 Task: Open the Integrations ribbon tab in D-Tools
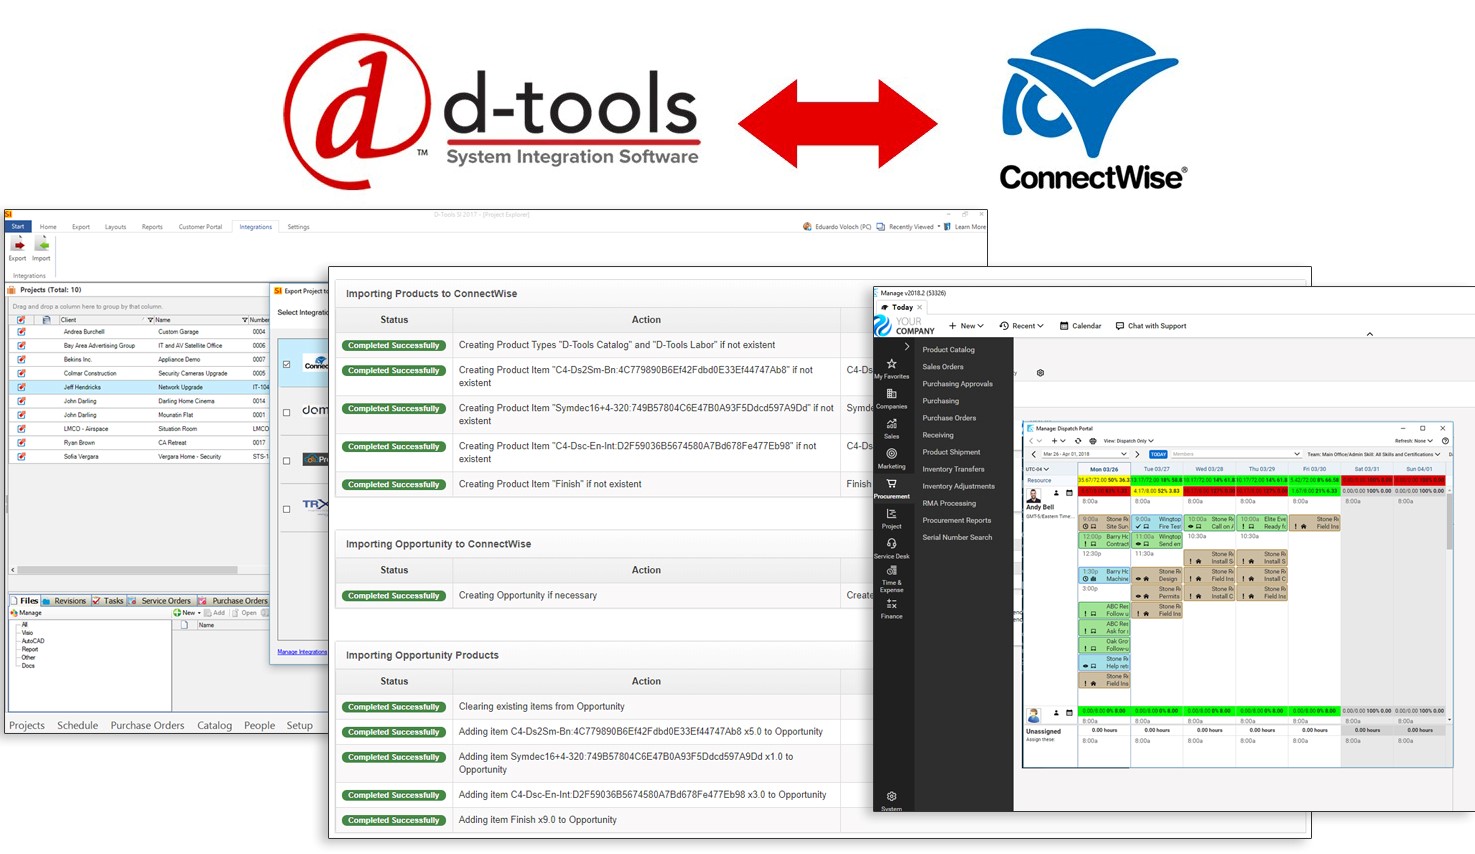click(x=255, y=227)
